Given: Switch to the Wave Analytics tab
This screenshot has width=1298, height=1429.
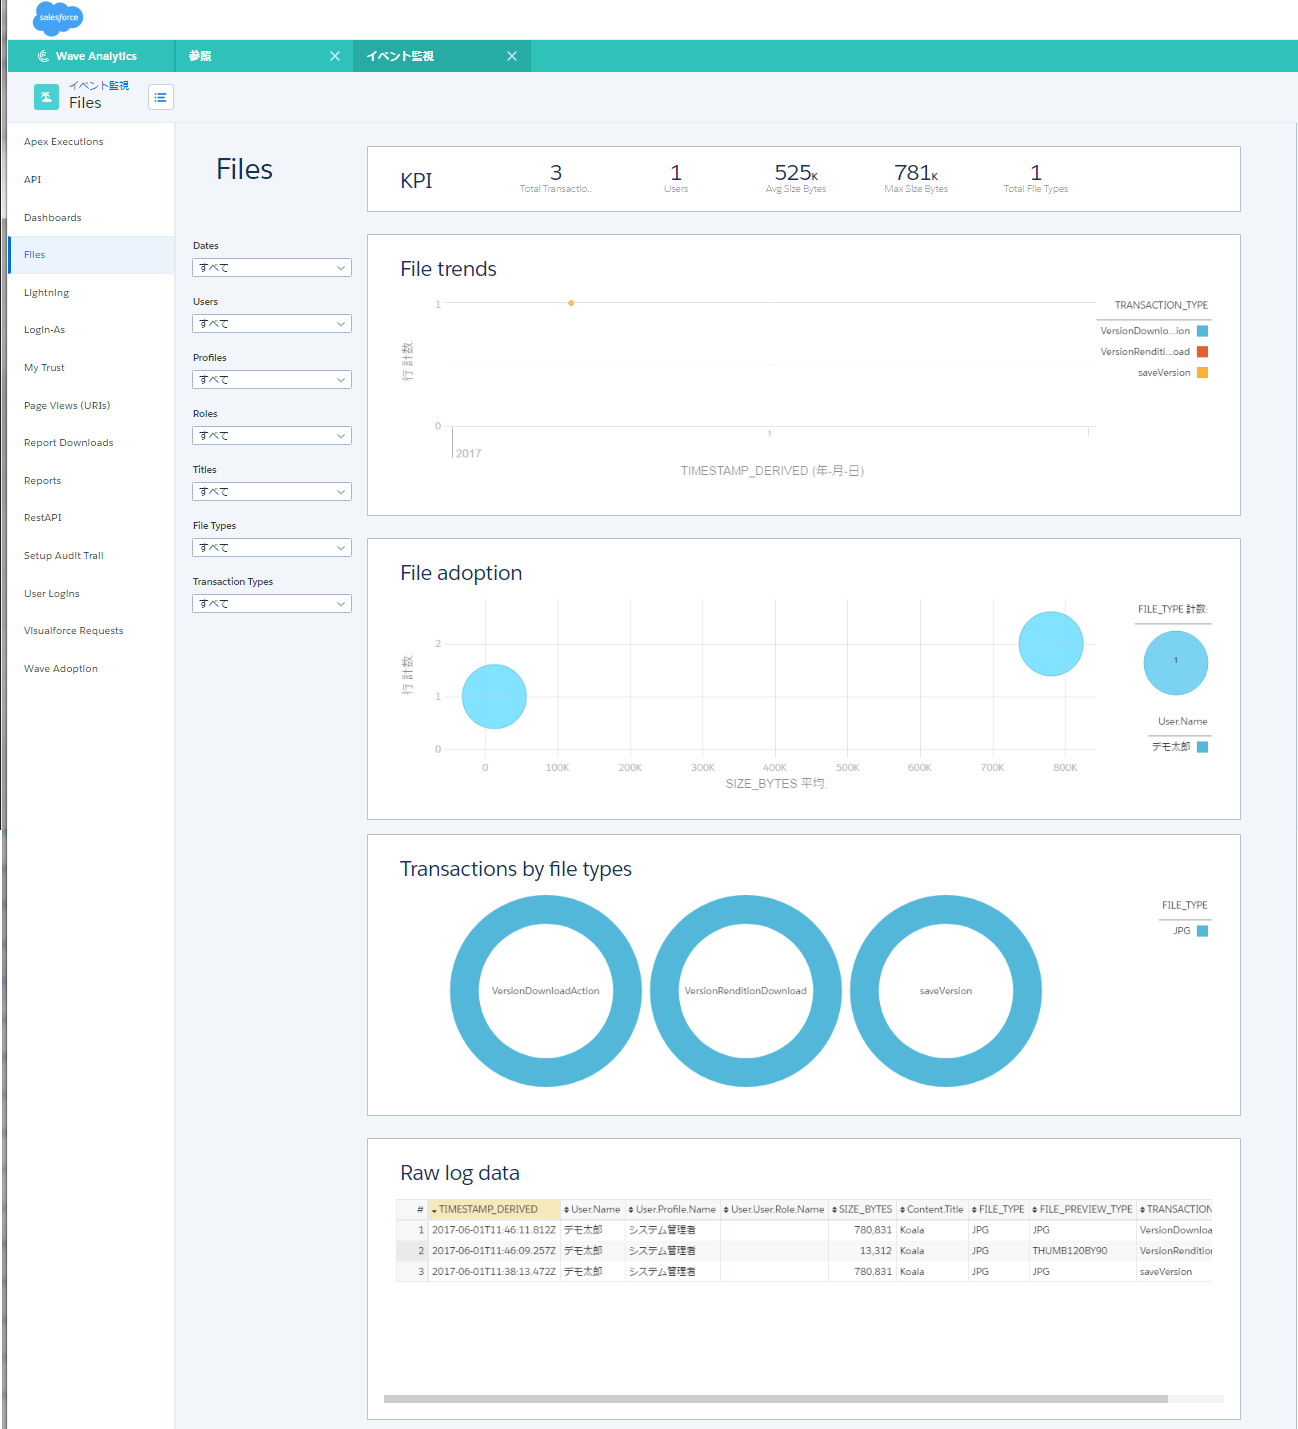Looking at the screenshot, I should click(91, 56).
